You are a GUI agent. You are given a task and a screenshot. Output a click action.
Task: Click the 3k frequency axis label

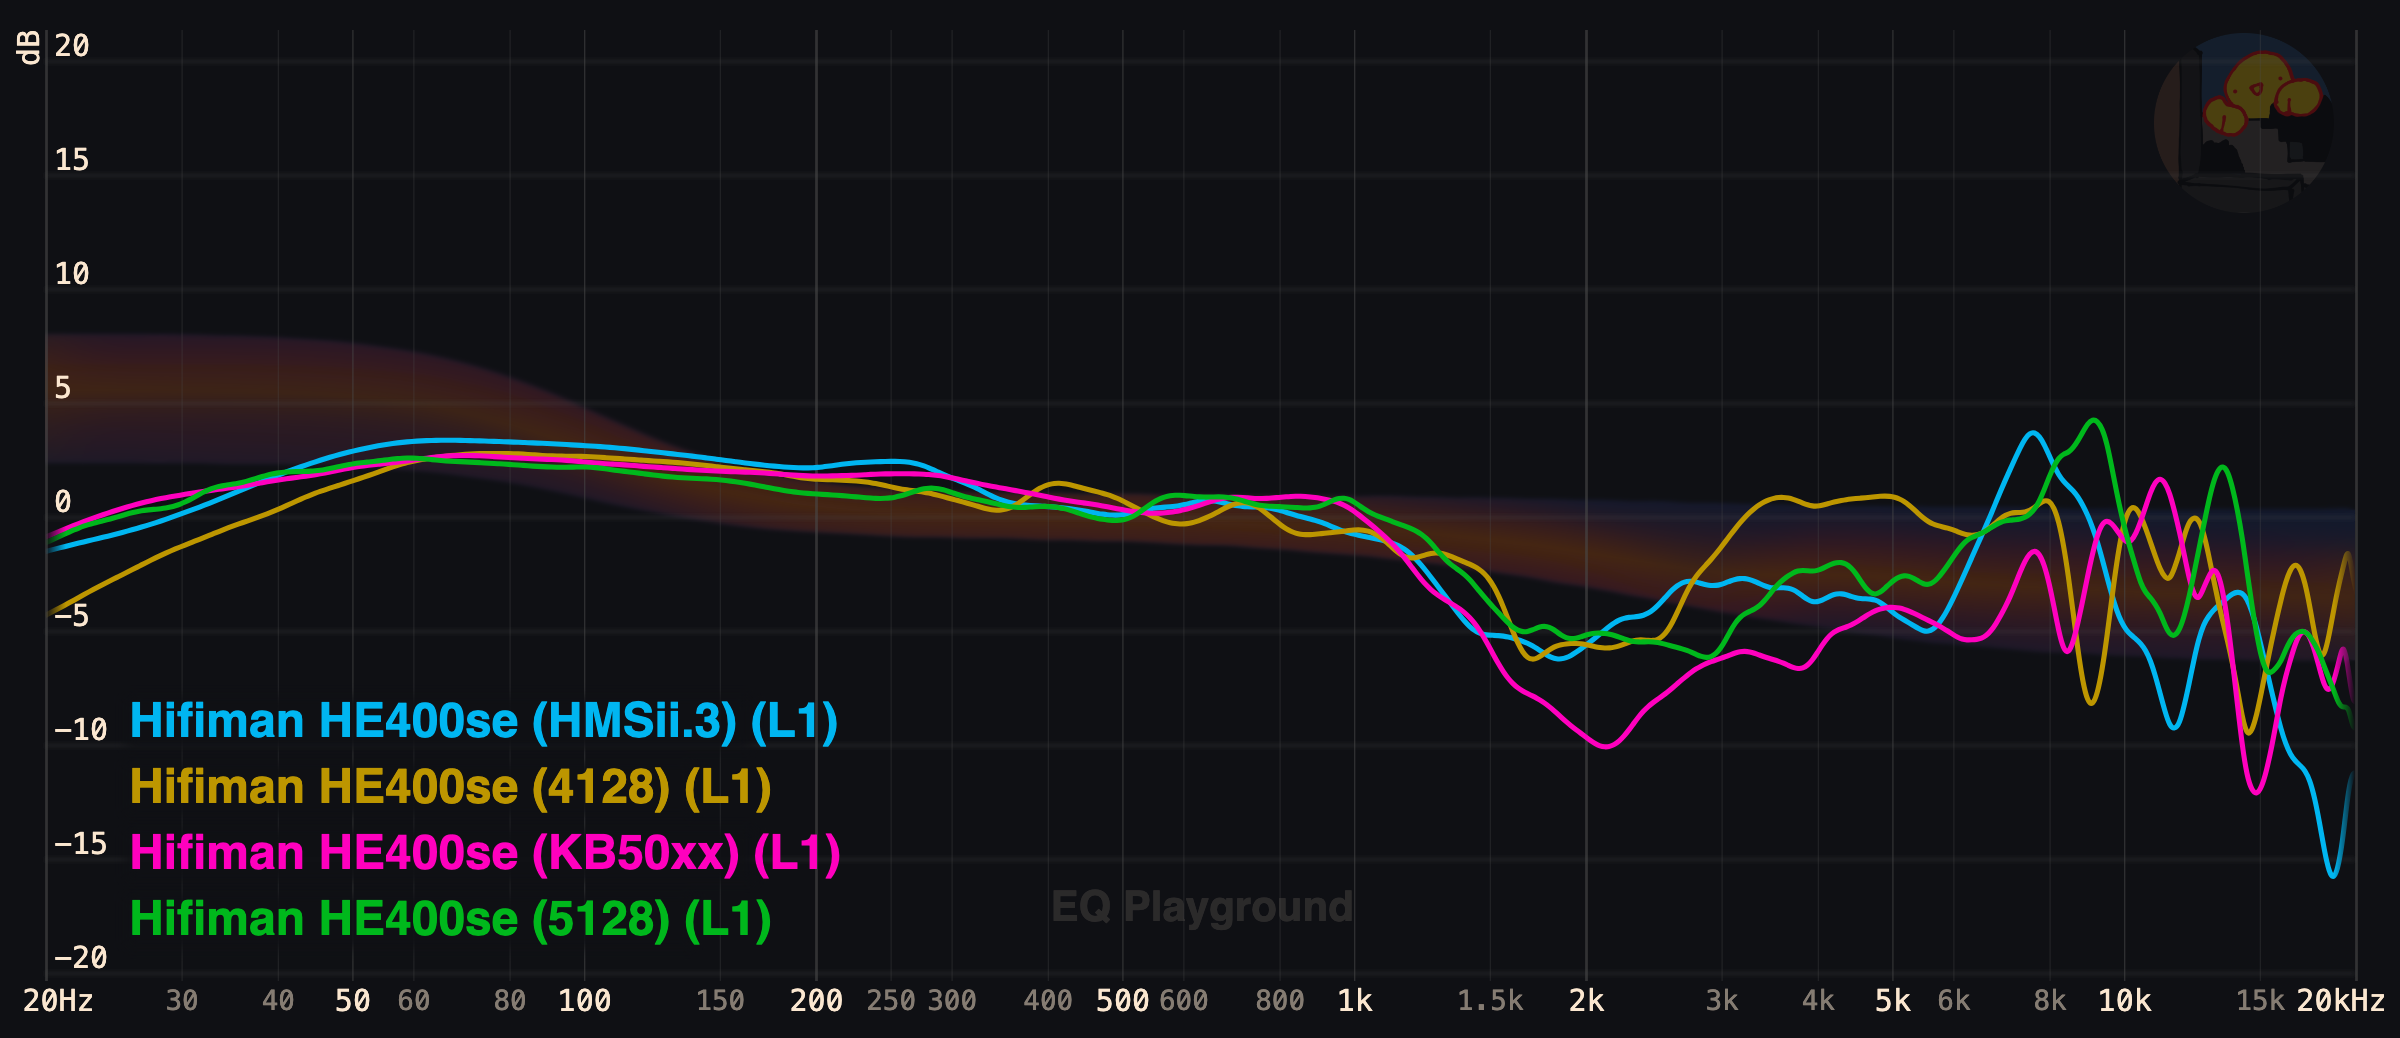click(x=1721, y=1000)
